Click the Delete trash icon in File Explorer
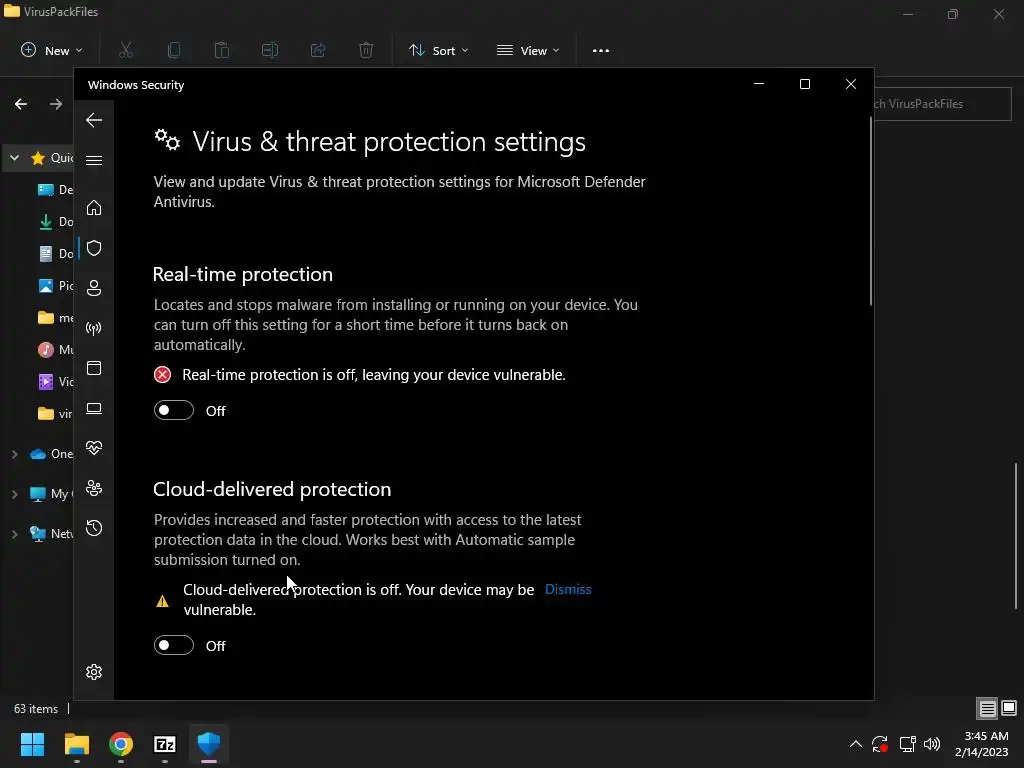Screen dimensions: 1024x768 click(366, 50)
